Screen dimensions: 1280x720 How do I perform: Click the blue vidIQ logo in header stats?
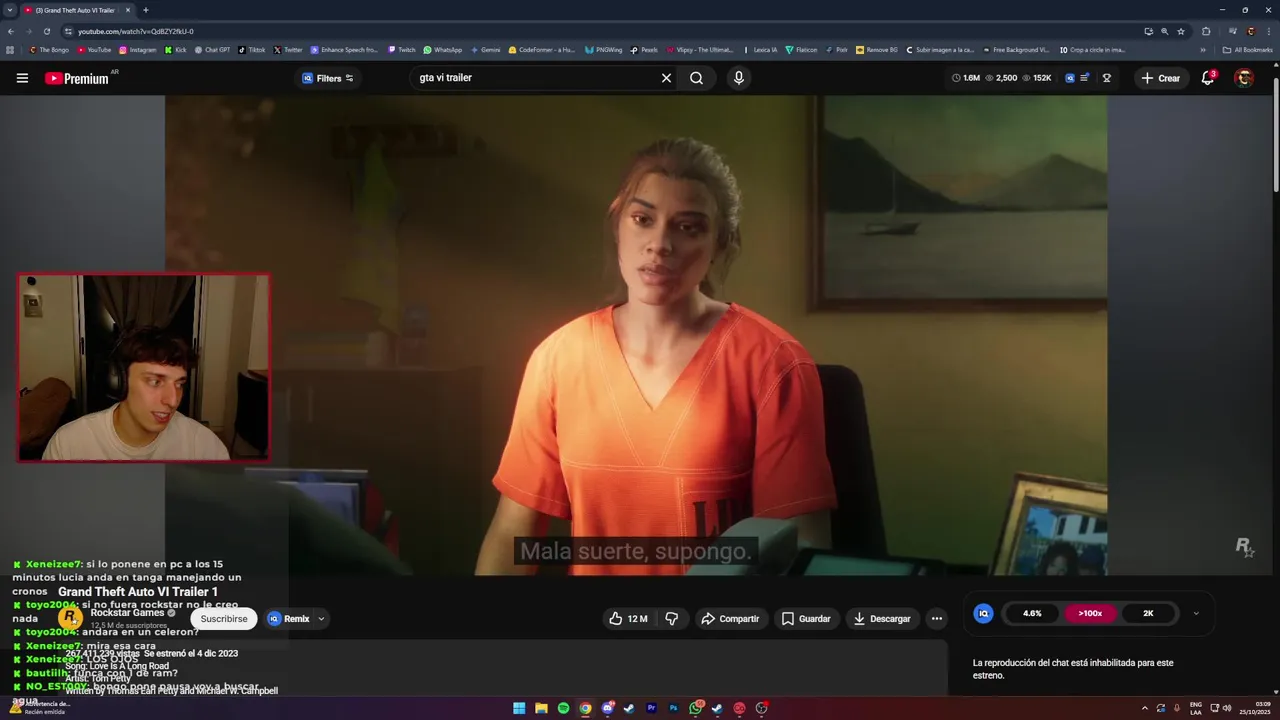[x=1069, y=78]
